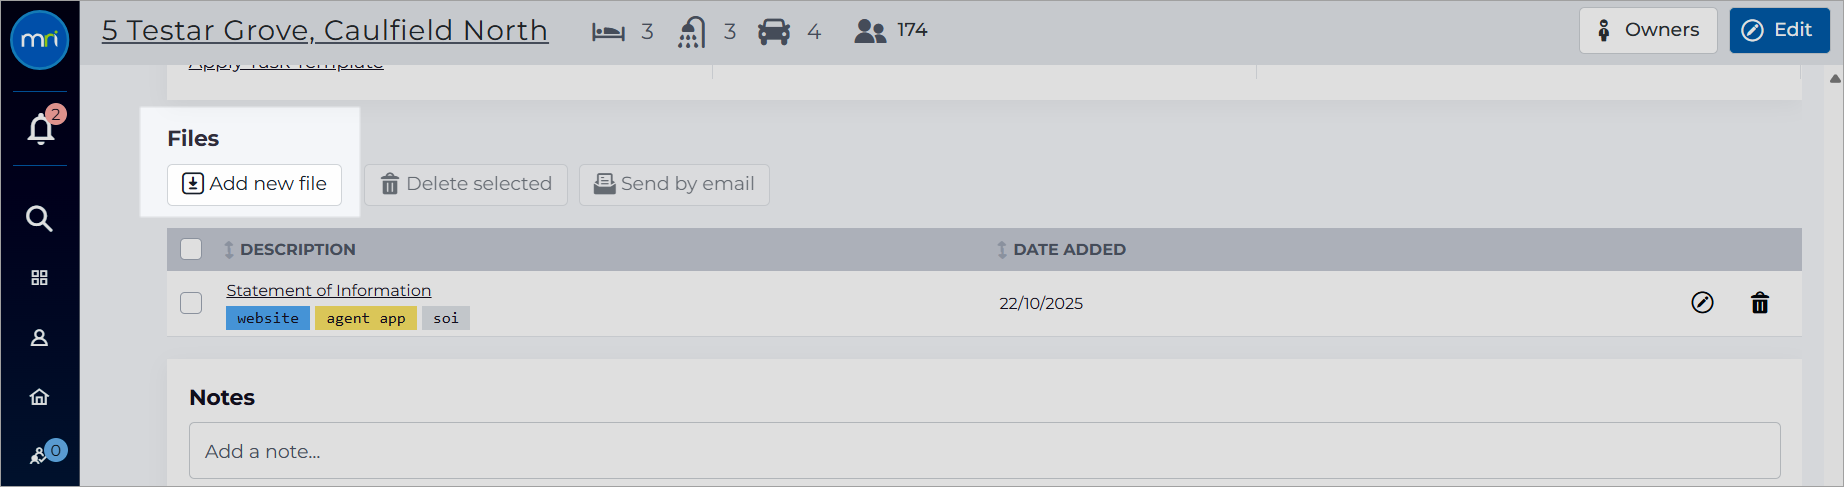Click the Add new file button
The image size is (1844, 487).
pos(254,184)
